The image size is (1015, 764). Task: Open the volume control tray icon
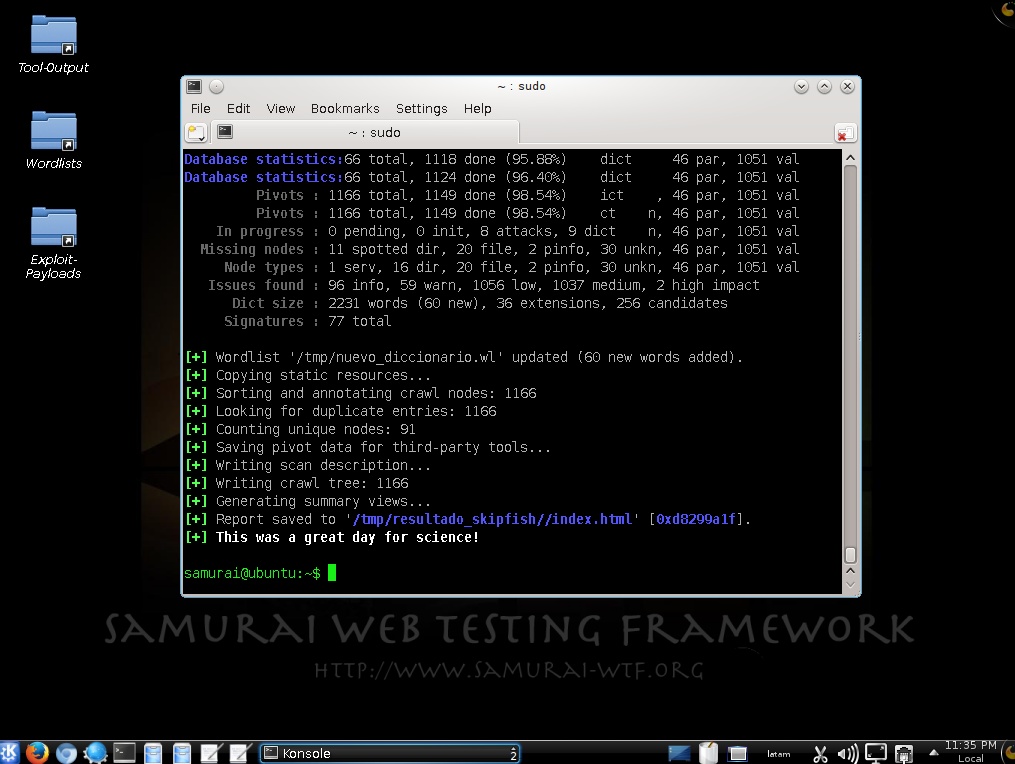[847, 754]
